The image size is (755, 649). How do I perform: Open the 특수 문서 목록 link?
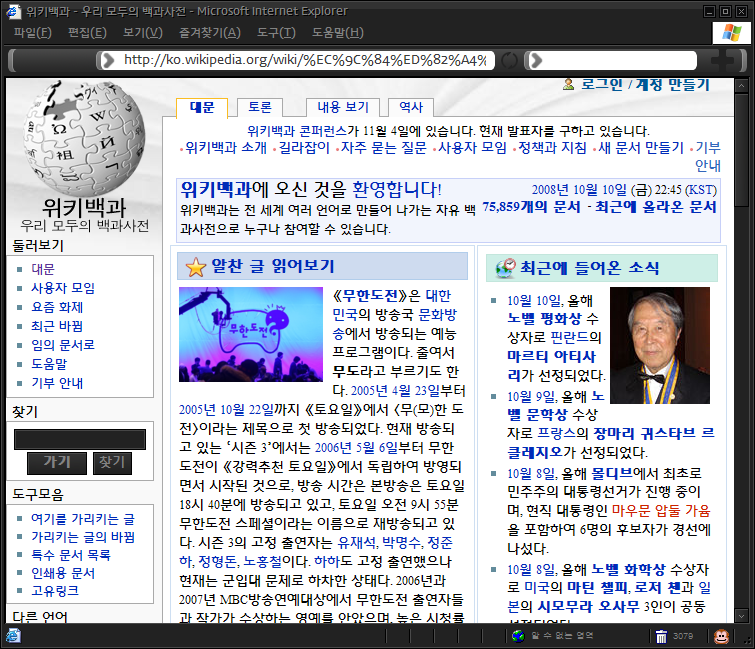pyautogui.click(x=71, y=555)
